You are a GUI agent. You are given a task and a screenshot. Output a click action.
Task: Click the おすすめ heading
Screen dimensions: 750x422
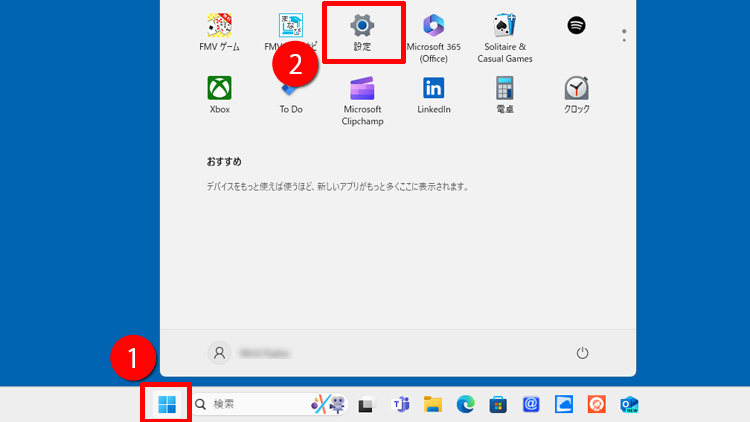(x=224, y=162)
